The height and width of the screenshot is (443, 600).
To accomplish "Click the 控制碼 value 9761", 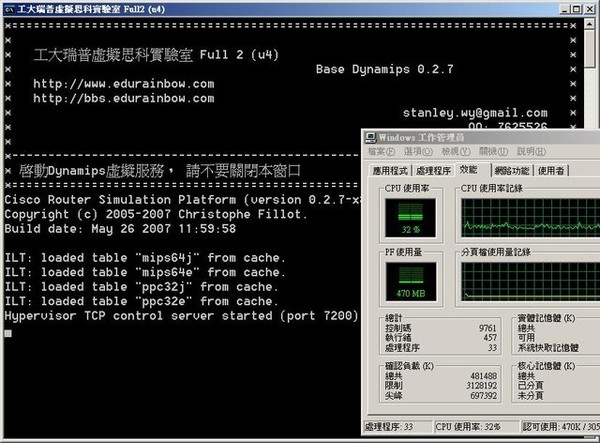I will [x=488, y=328].
